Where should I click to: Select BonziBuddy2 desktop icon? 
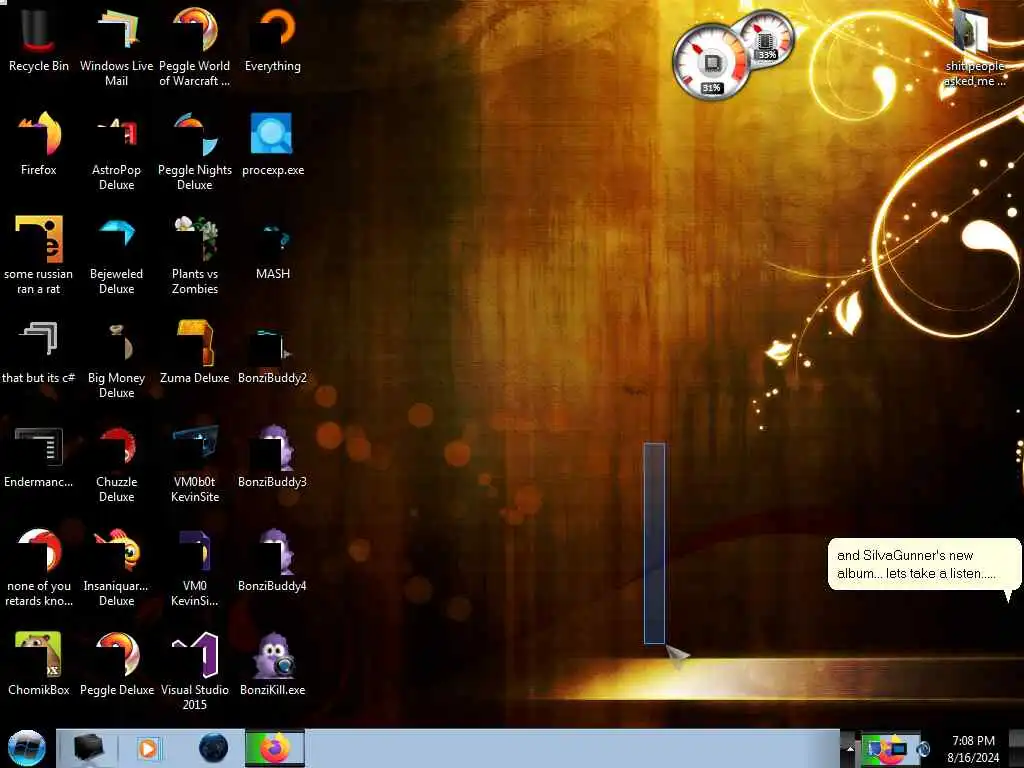point(273,353)
